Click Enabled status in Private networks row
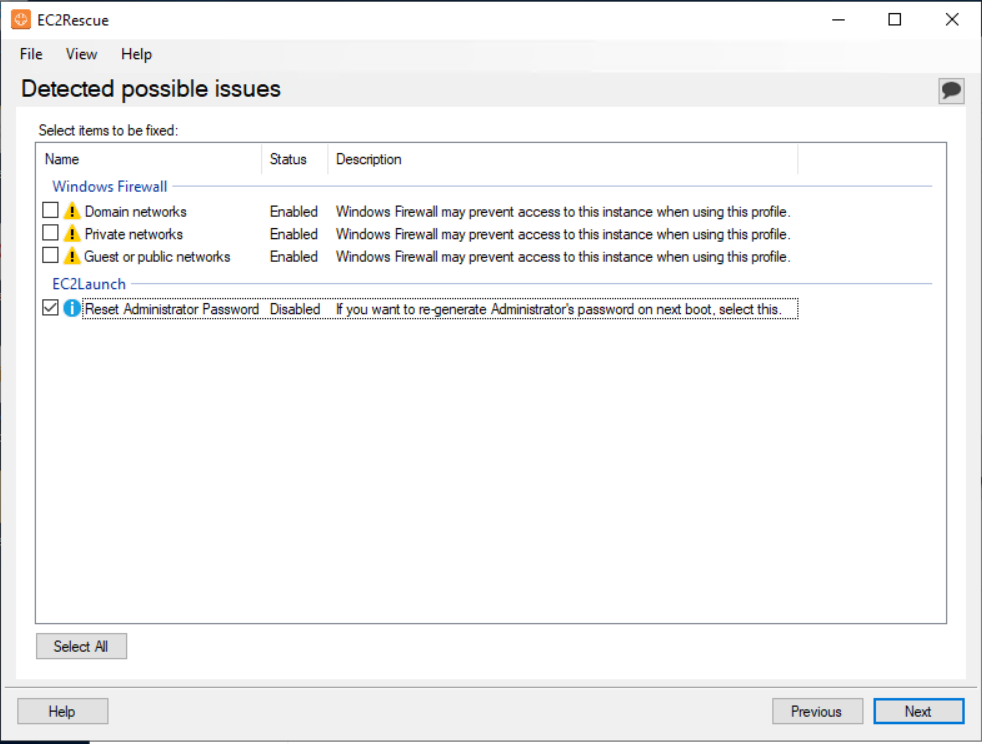Viewport: 982px width, 744px height. tap(294, 234)
